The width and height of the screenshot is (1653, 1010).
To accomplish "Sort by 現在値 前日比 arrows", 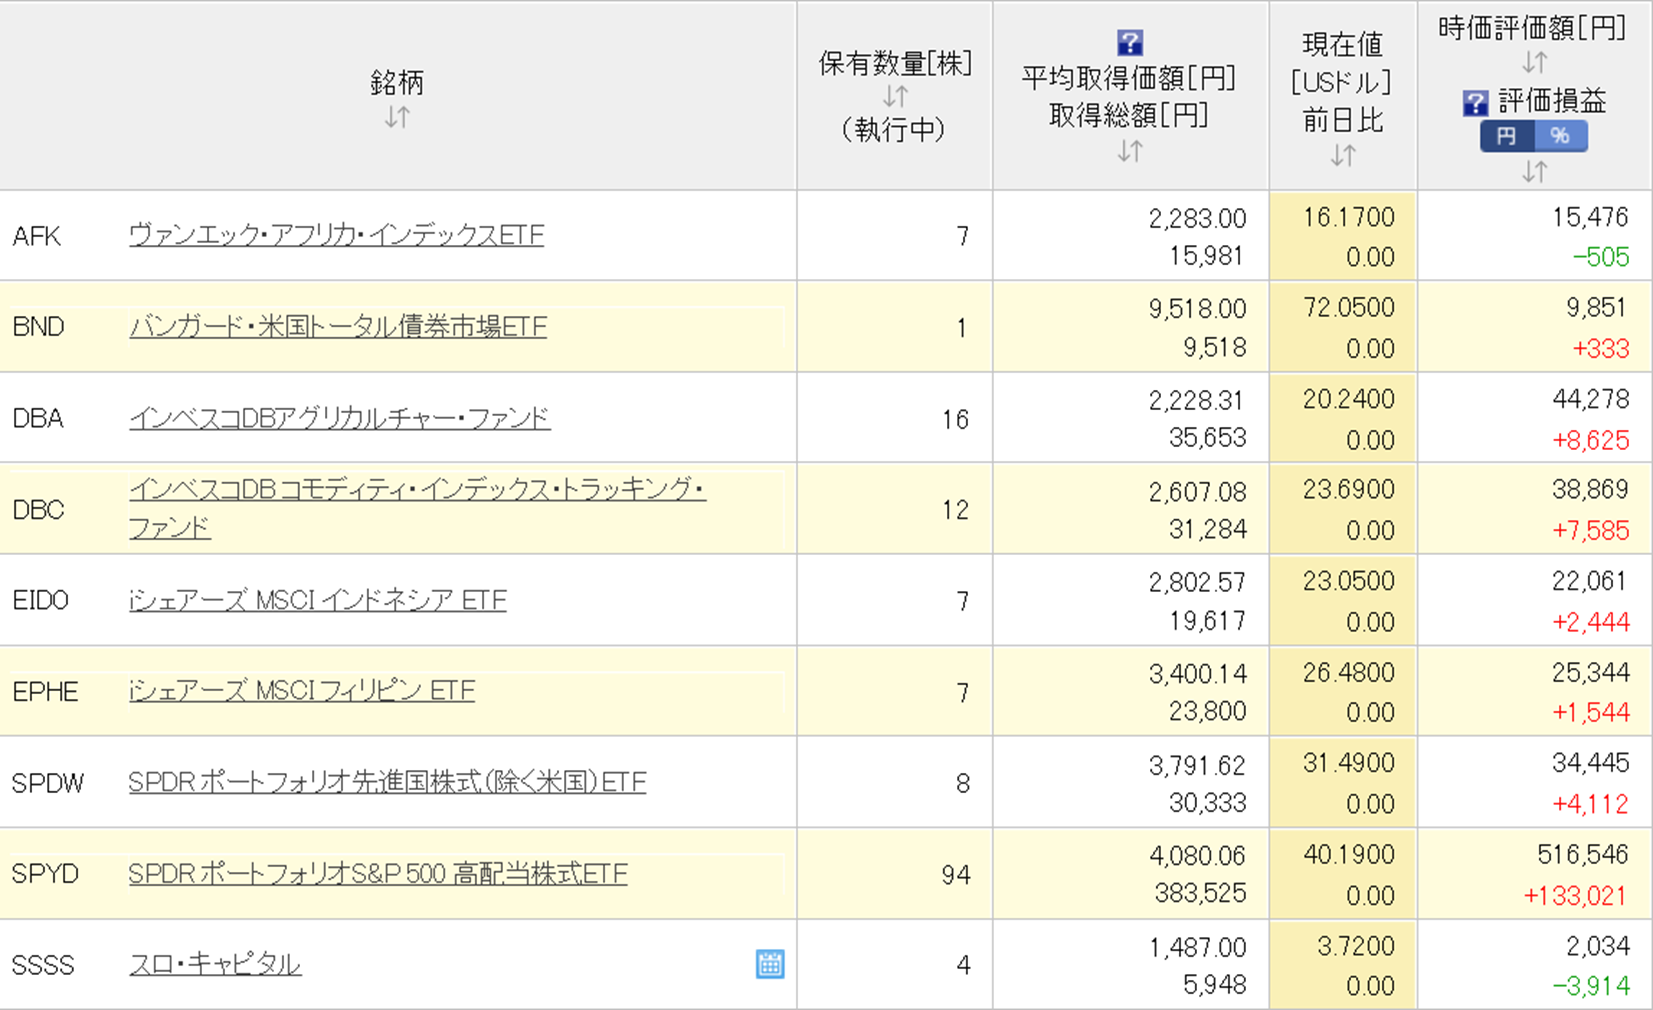I will coord(1342,155).
